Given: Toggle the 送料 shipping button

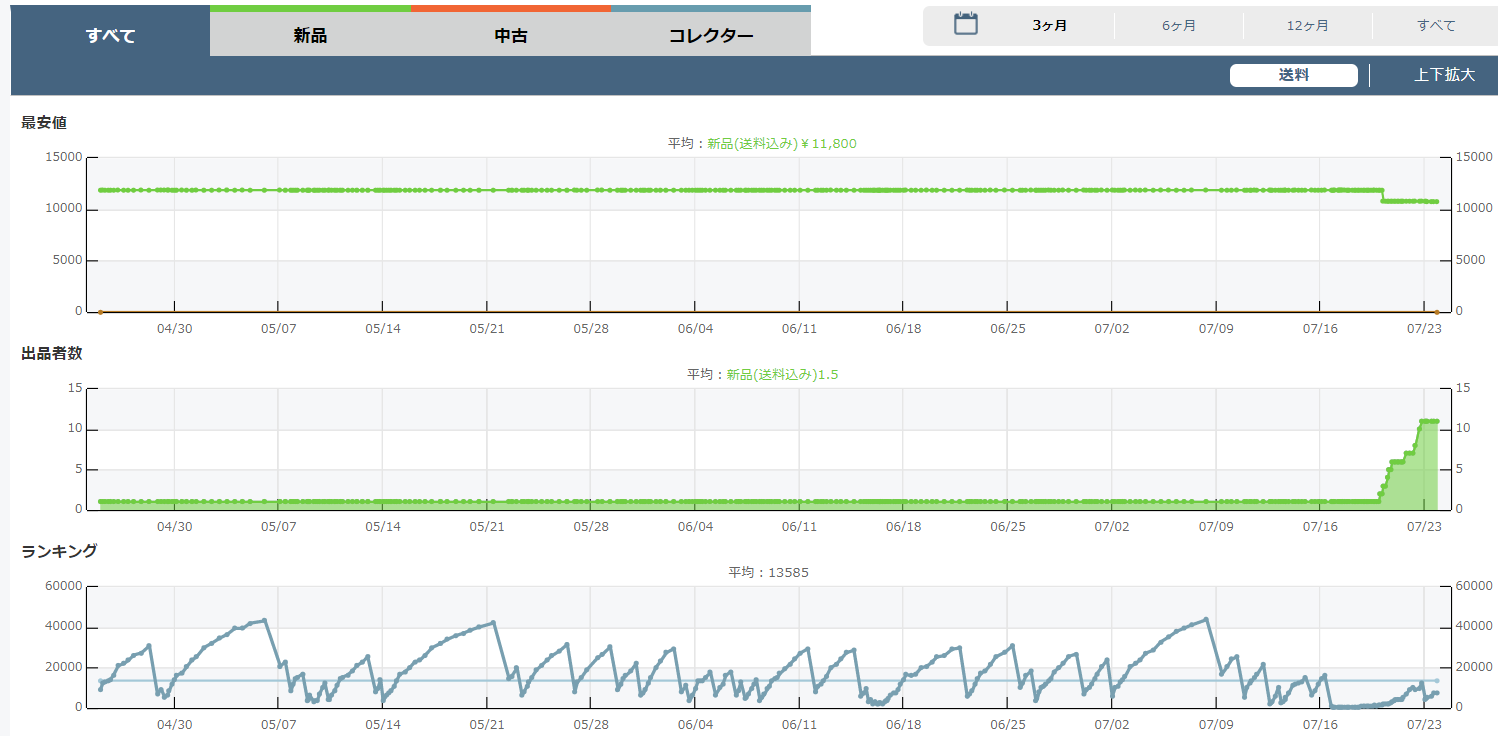Looking at the screenshot, I should click(x=1293, y=75).
